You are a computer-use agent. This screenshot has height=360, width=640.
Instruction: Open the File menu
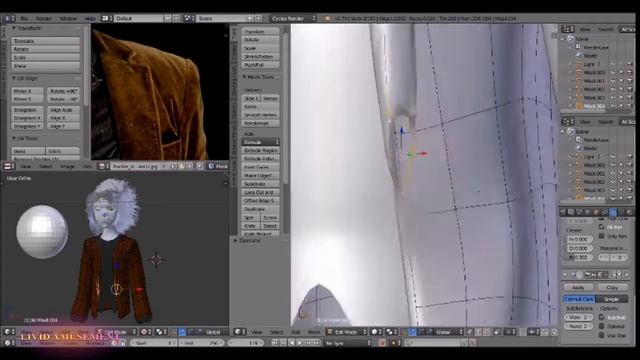[x=24, y=18]
